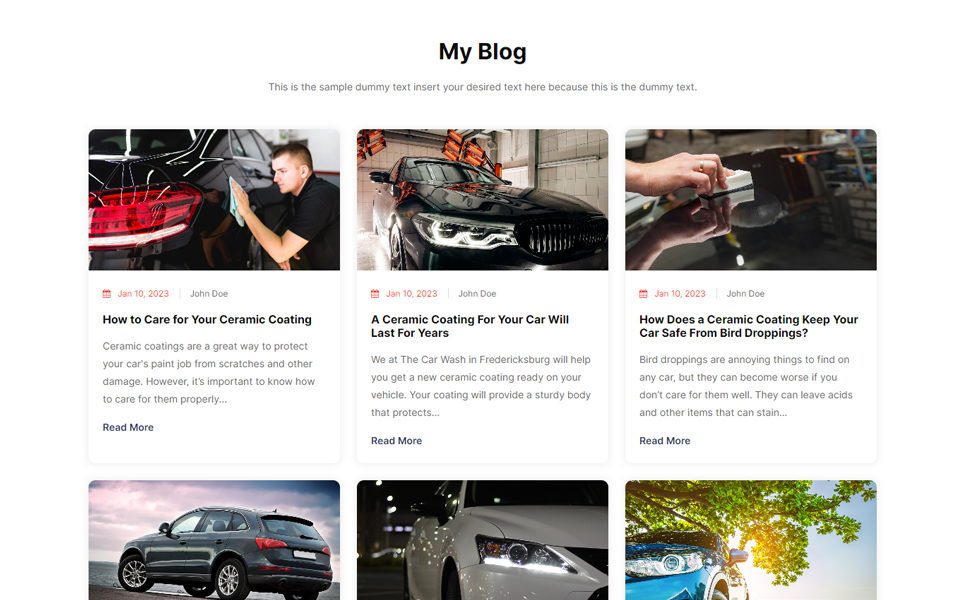Viewport: 965px width, 600px height.
Task: Click blue car under tree thumbnail
Action: [751, 540]
